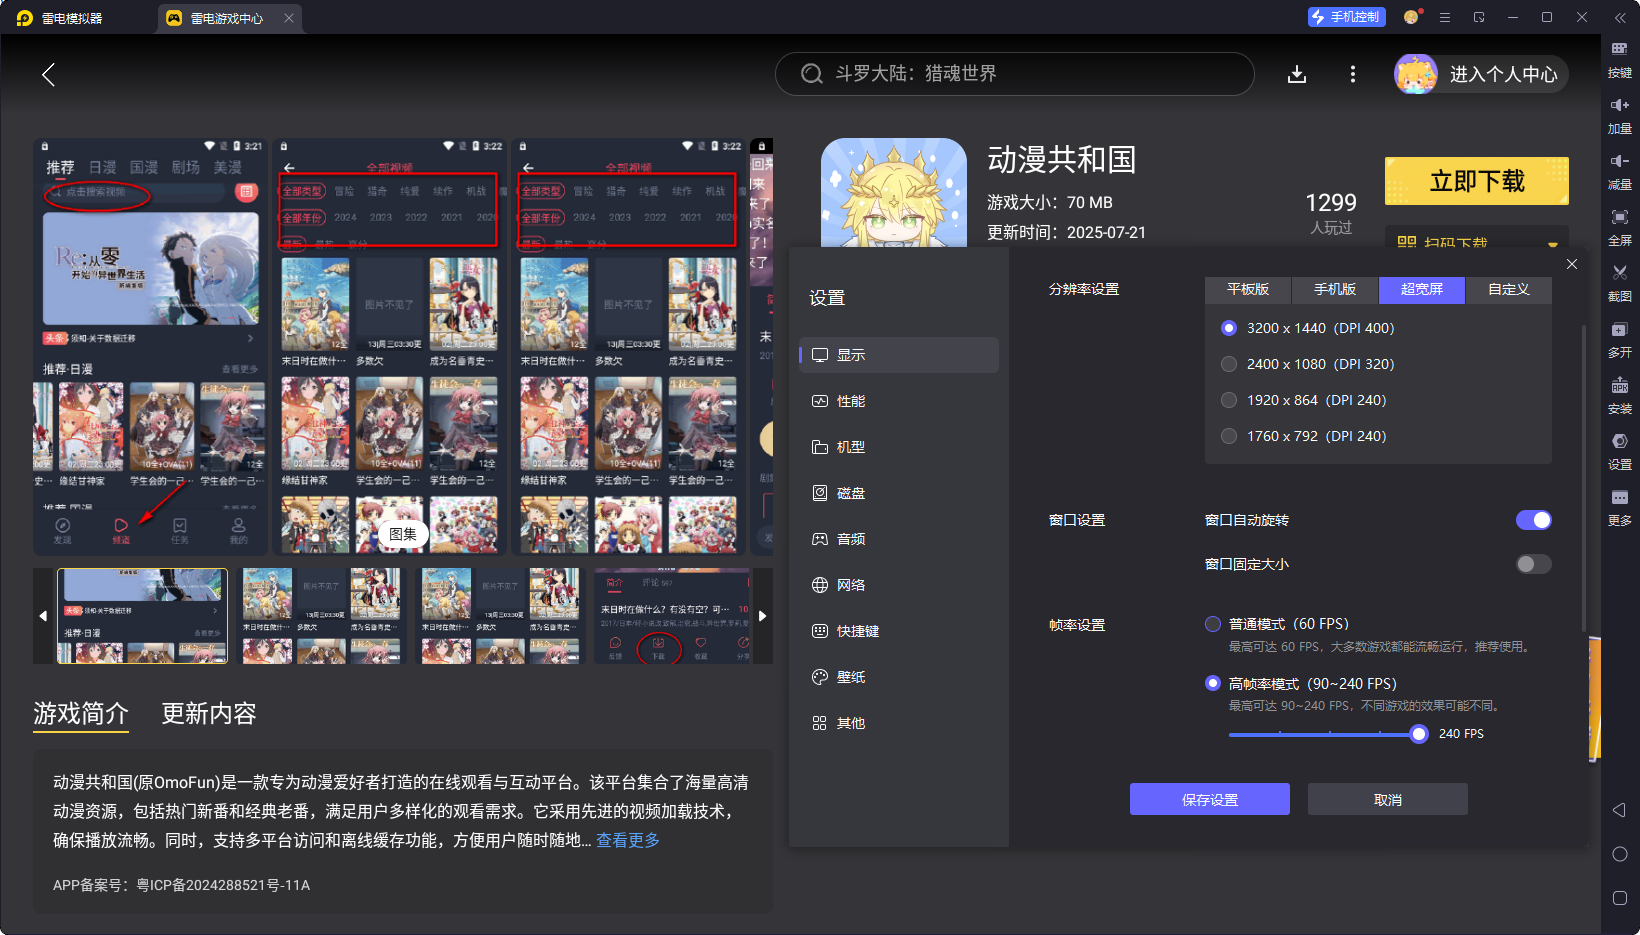Click the 图集 gallery label
Viewport: 1640px width, 935px height.
pyautogui.click(x=403, y=534)
